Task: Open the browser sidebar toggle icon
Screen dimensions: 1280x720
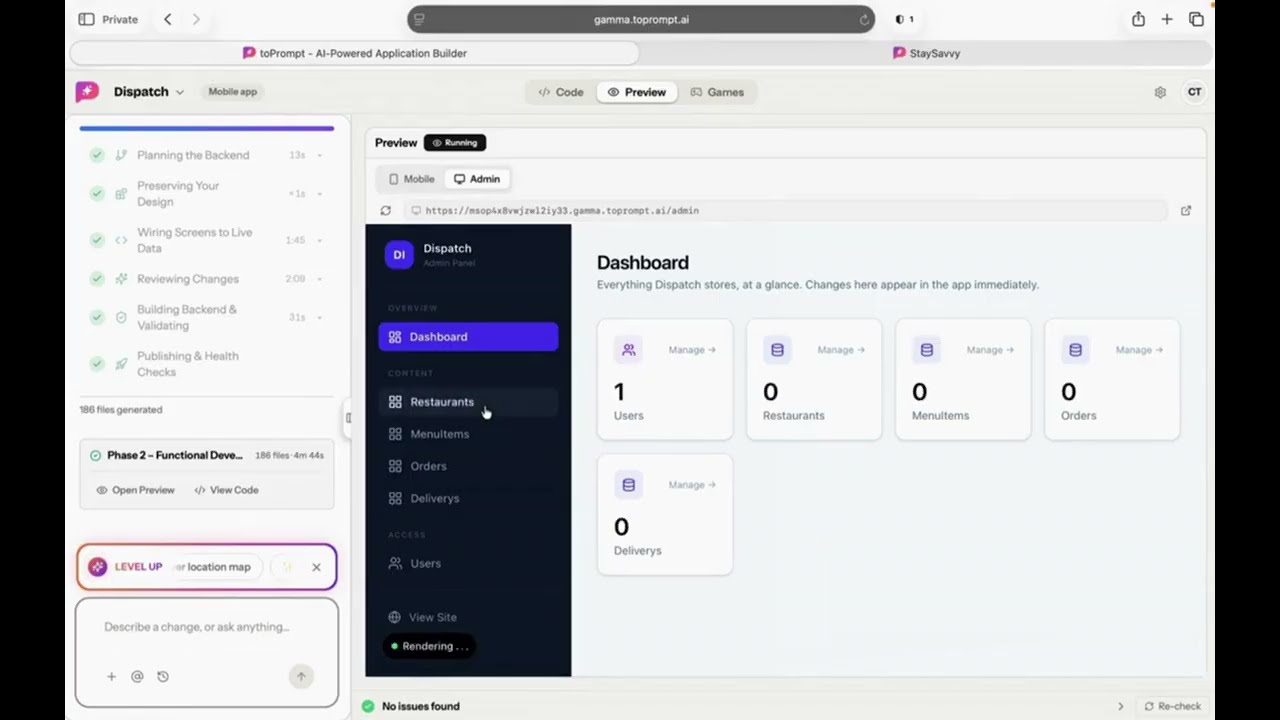Action: 86,19
